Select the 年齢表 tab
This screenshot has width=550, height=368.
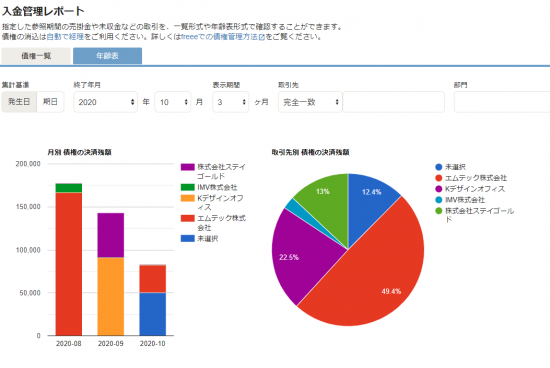coord(107,56)
